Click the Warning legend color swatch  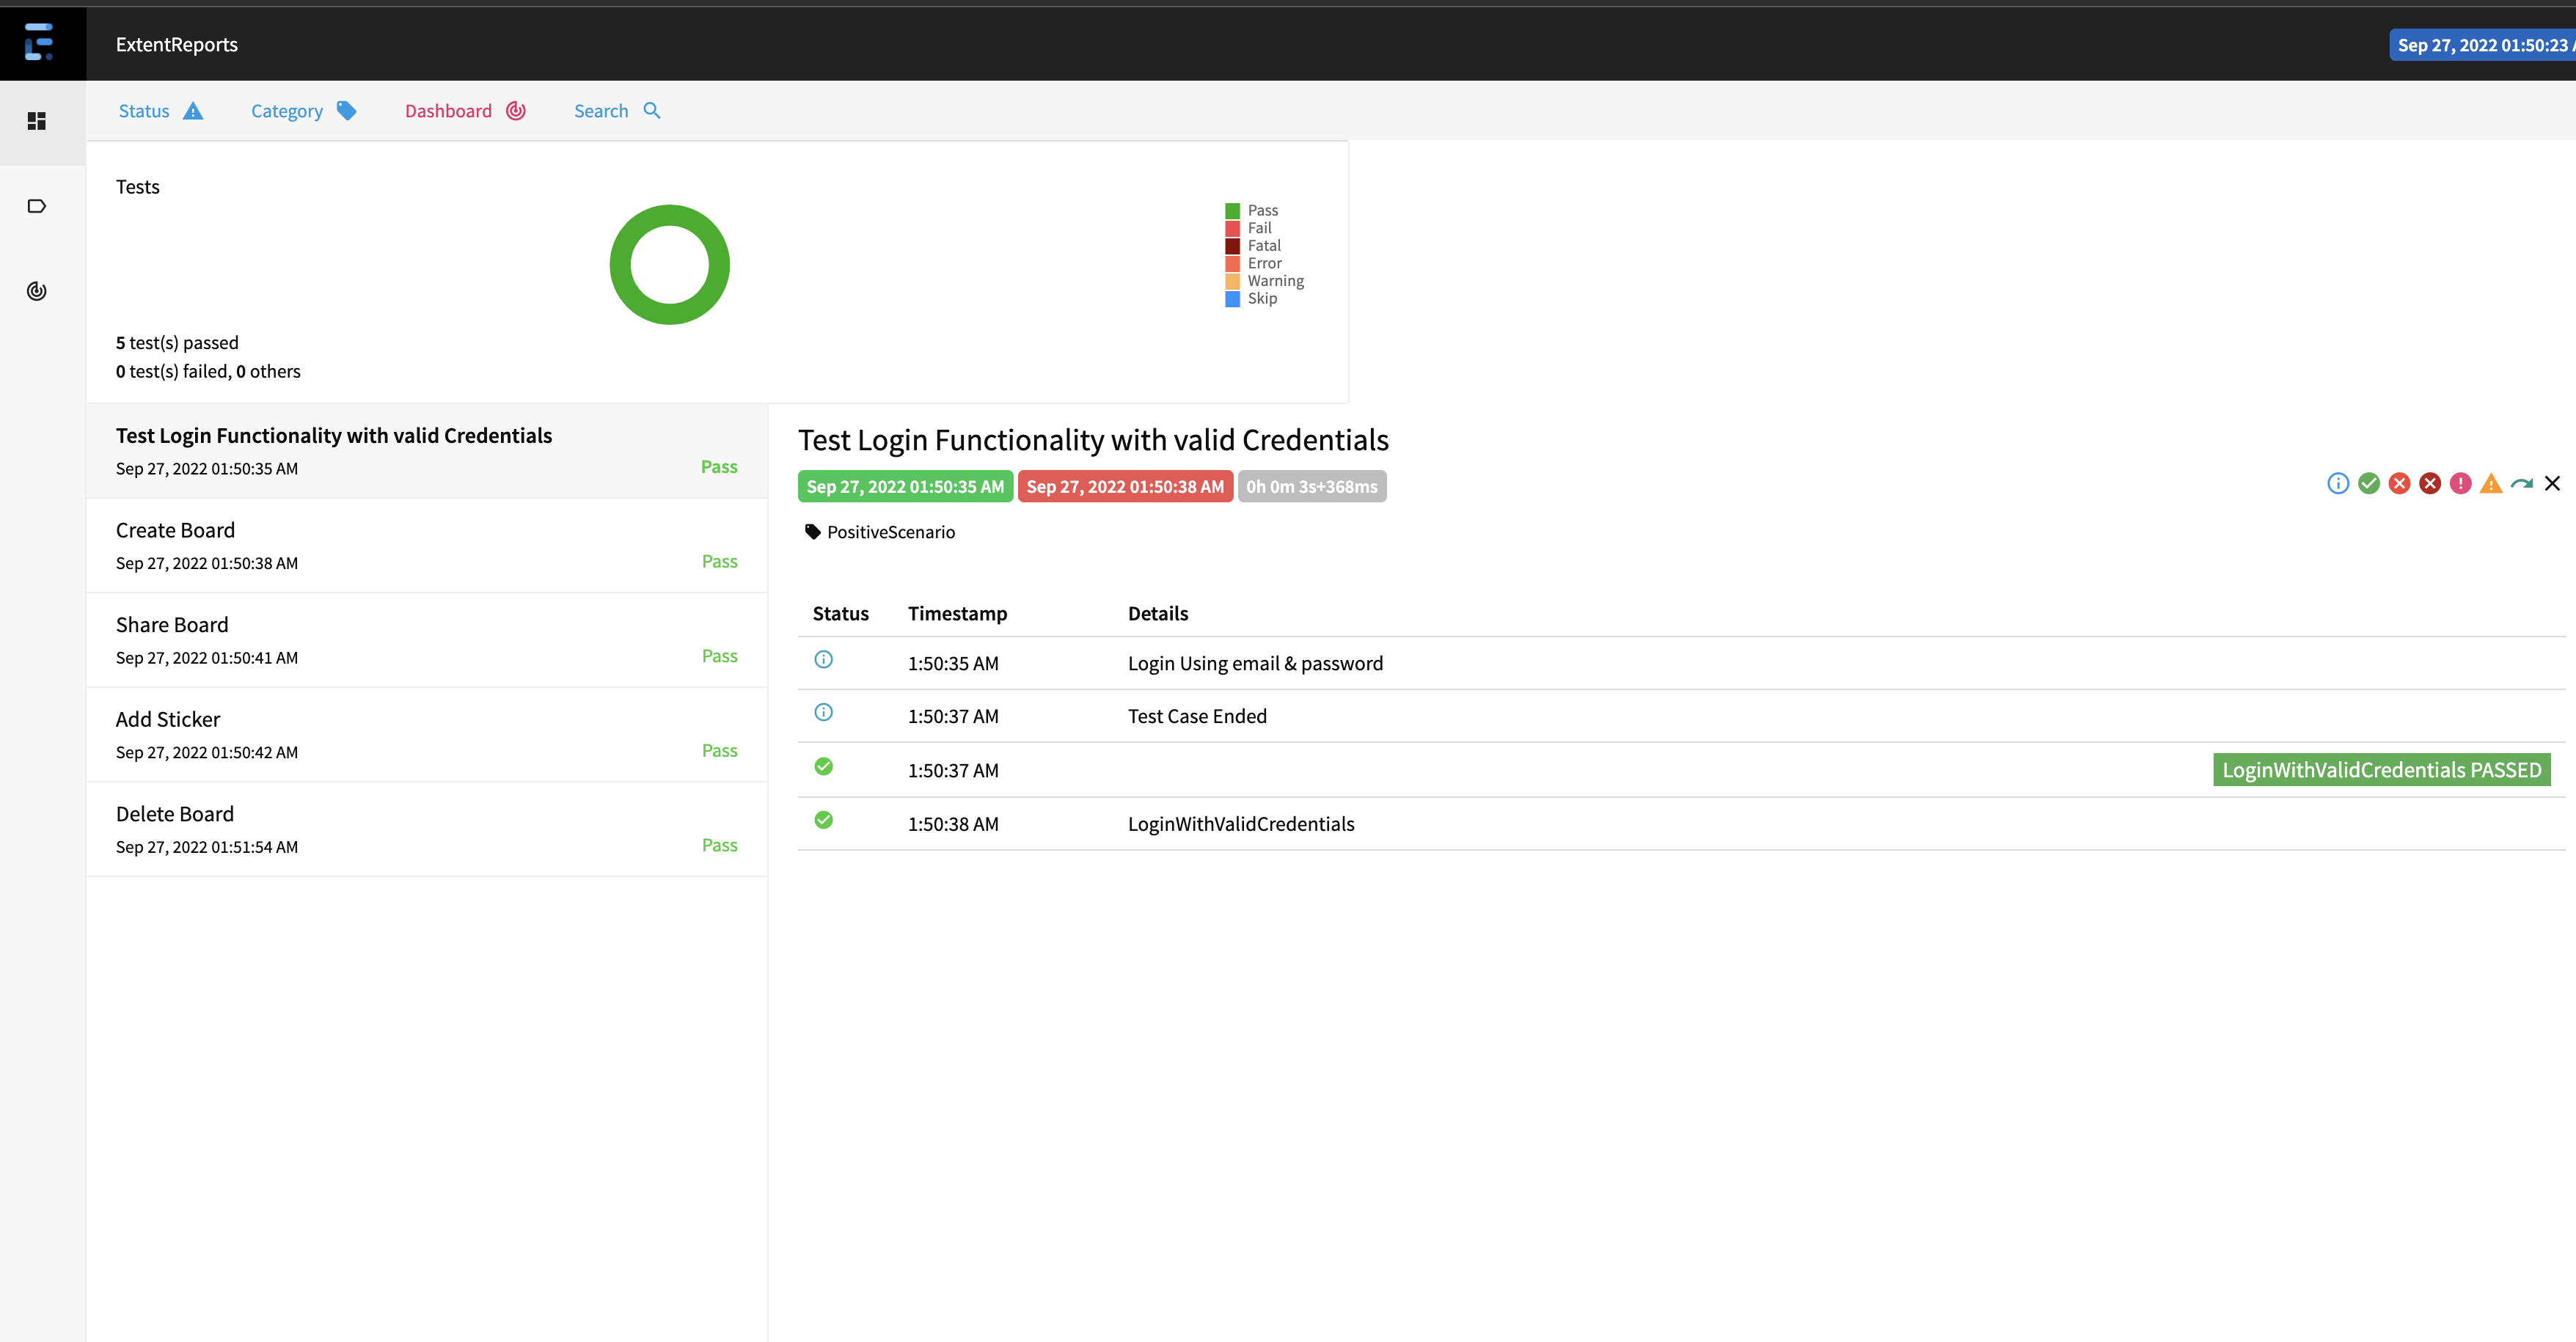coord(1232,281)
